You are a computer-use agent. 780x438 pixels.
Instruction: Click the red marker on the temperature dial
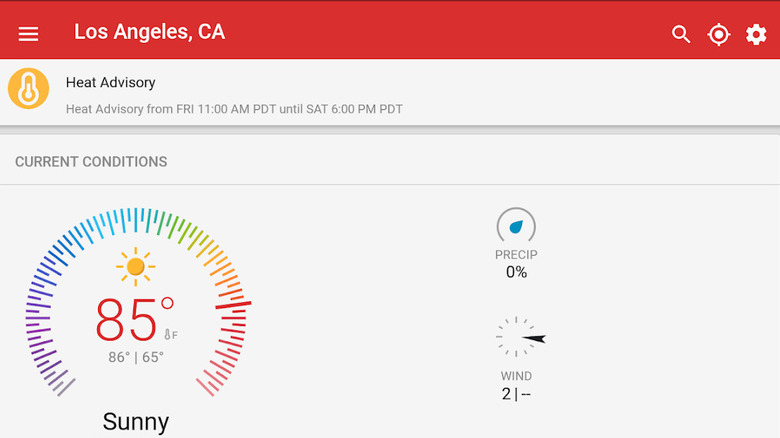pyautogui.click(x=233, y=305)
